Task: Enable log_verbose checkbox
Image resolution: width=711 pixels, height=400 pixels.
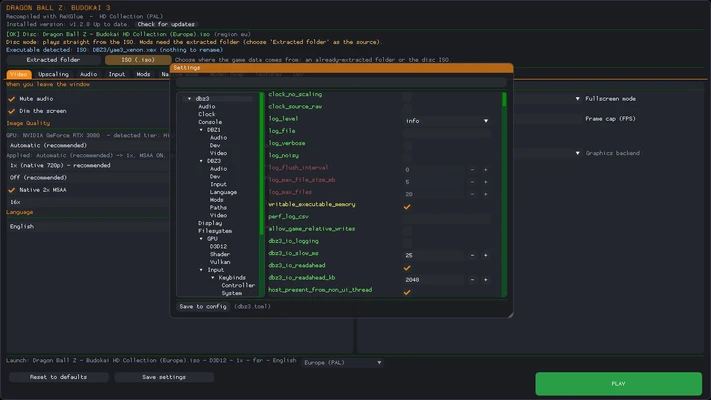Action: pyautogui.click(x=407, y=146)
